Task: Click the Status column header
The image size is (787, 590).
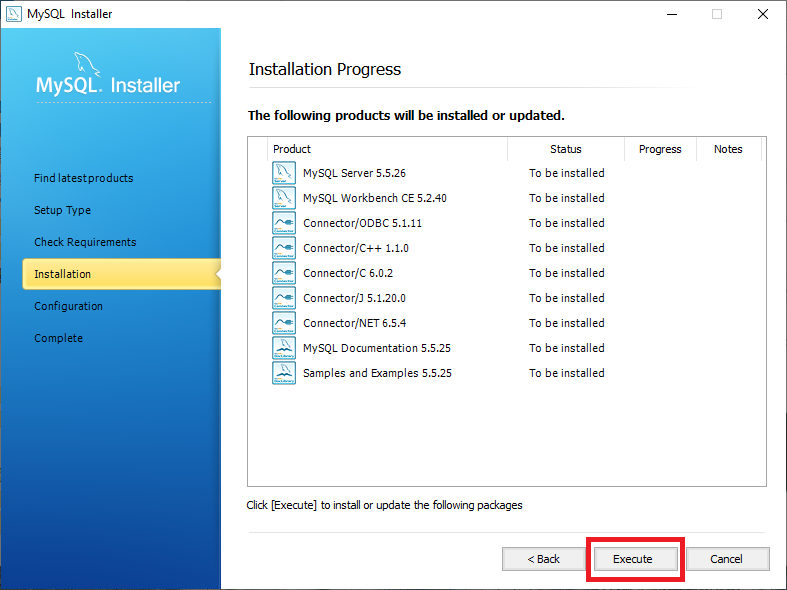Action: pos(566,149)
